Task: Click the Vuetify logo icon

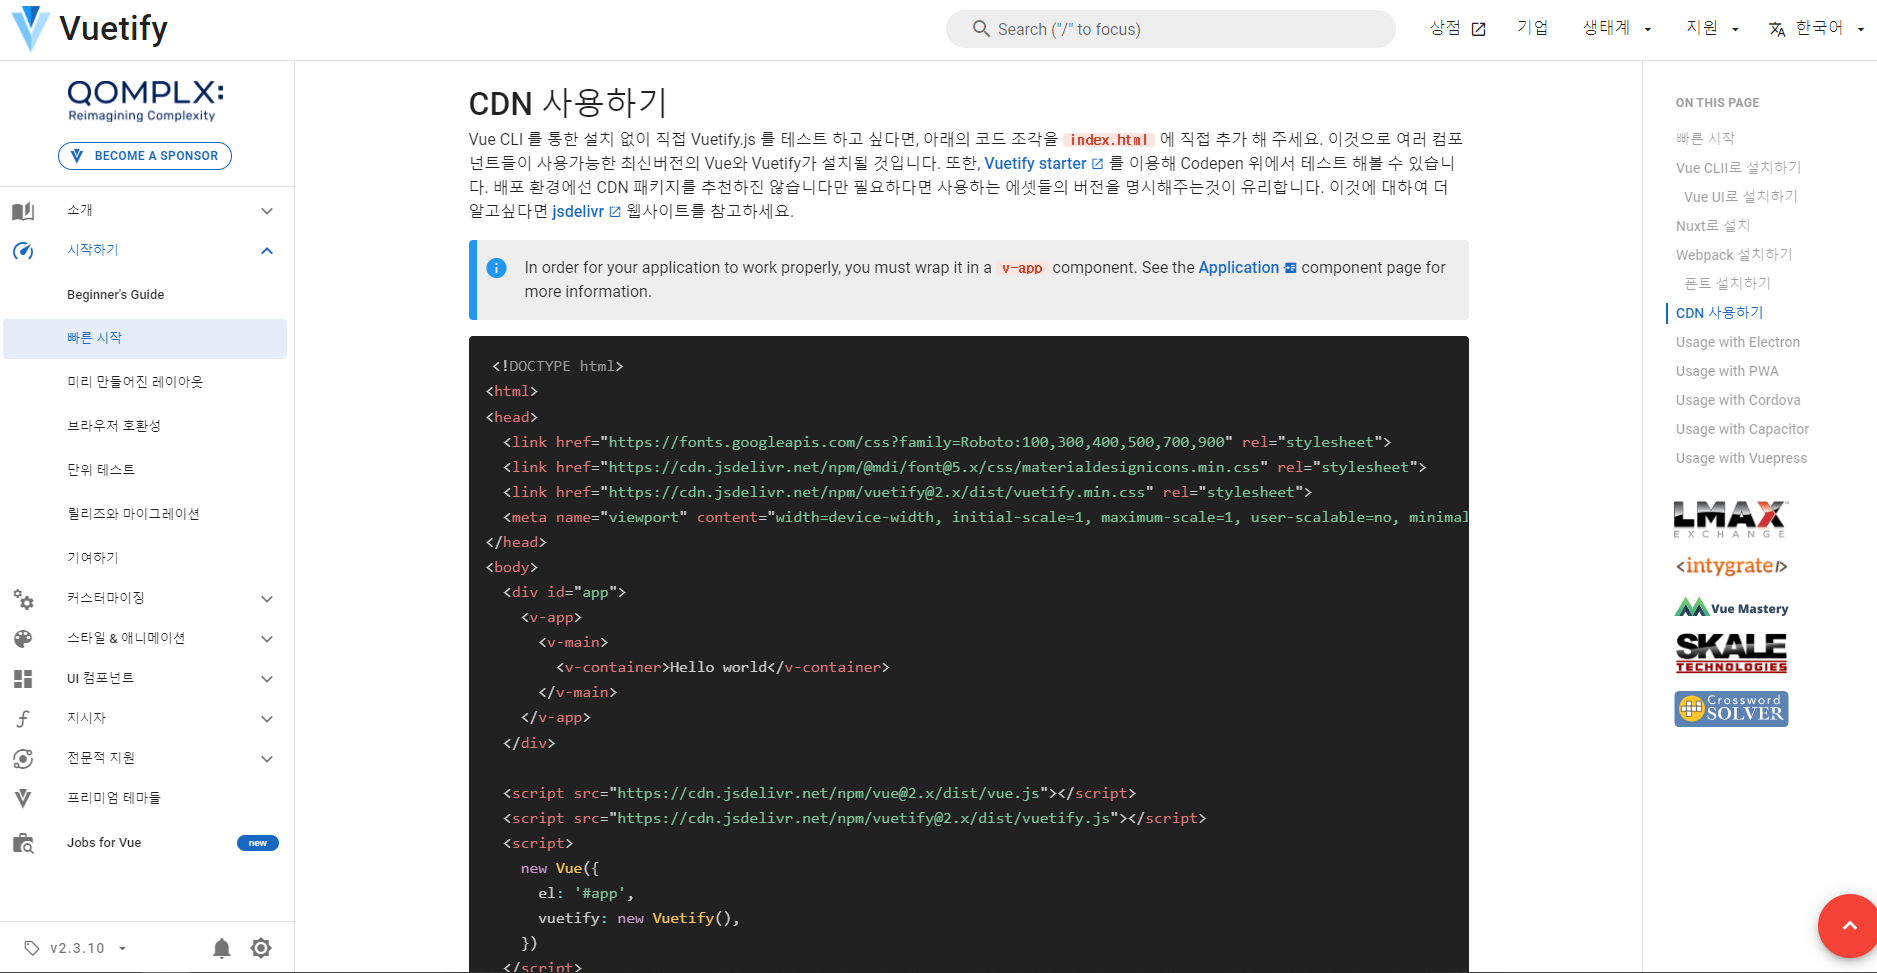Action: pyautogui.click(x=30, y=28)
